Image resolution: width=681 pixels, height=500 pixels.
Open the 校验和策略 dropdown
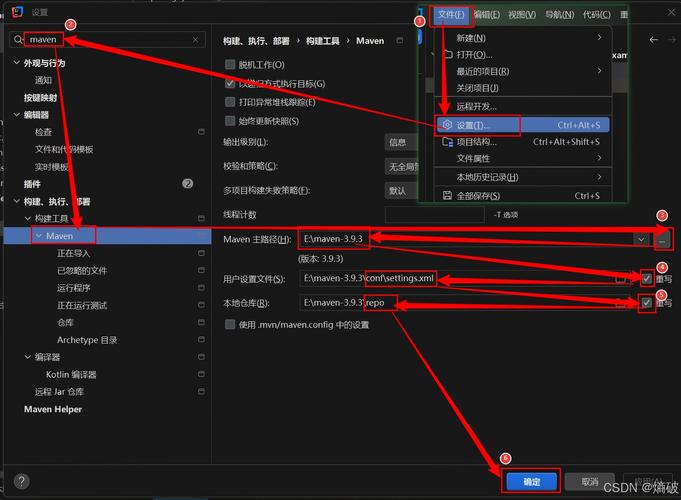pyautogui.click(x=401, y=166)
